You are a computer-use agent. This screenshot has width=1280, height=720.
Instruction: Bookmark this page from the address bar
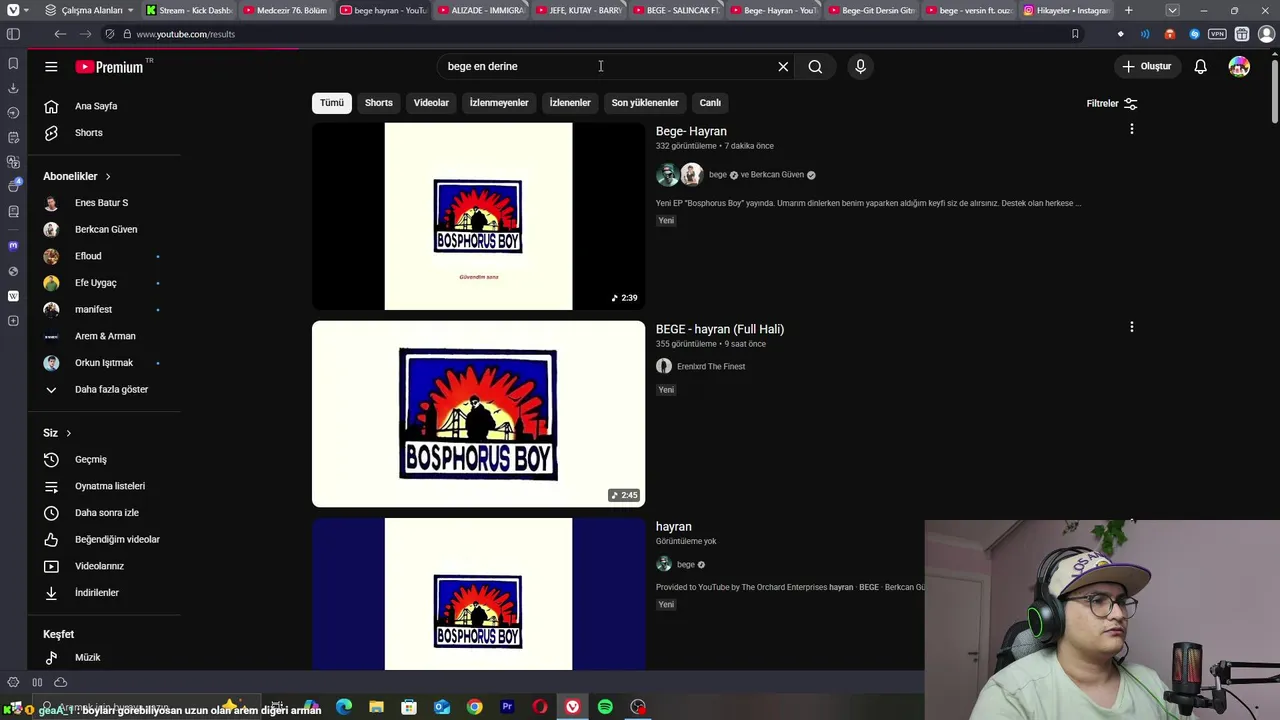1075,34
